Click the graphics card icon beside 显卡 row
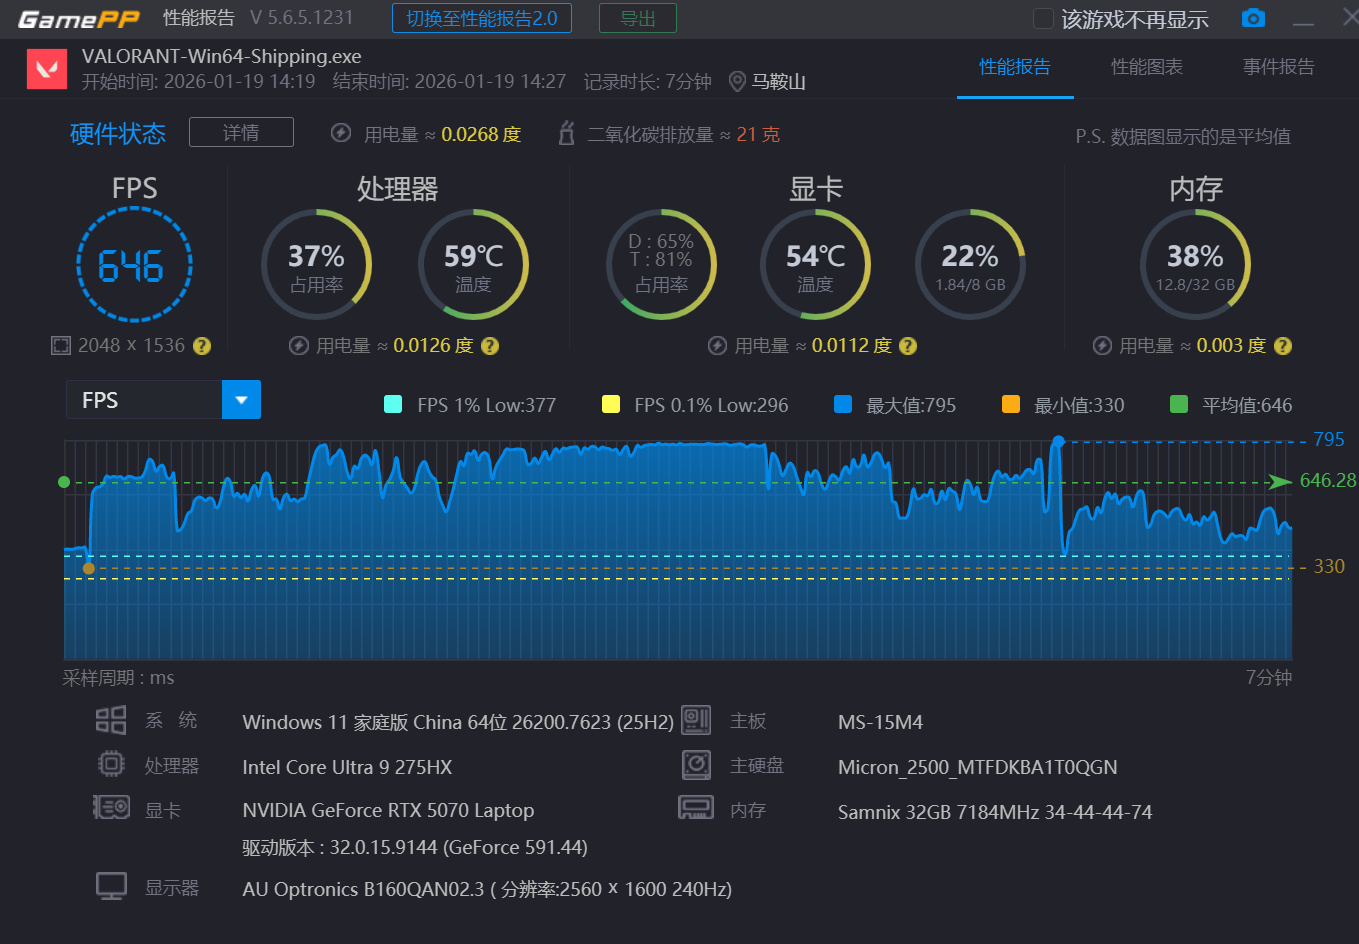 pyautogui.click(x=111, y=808)
